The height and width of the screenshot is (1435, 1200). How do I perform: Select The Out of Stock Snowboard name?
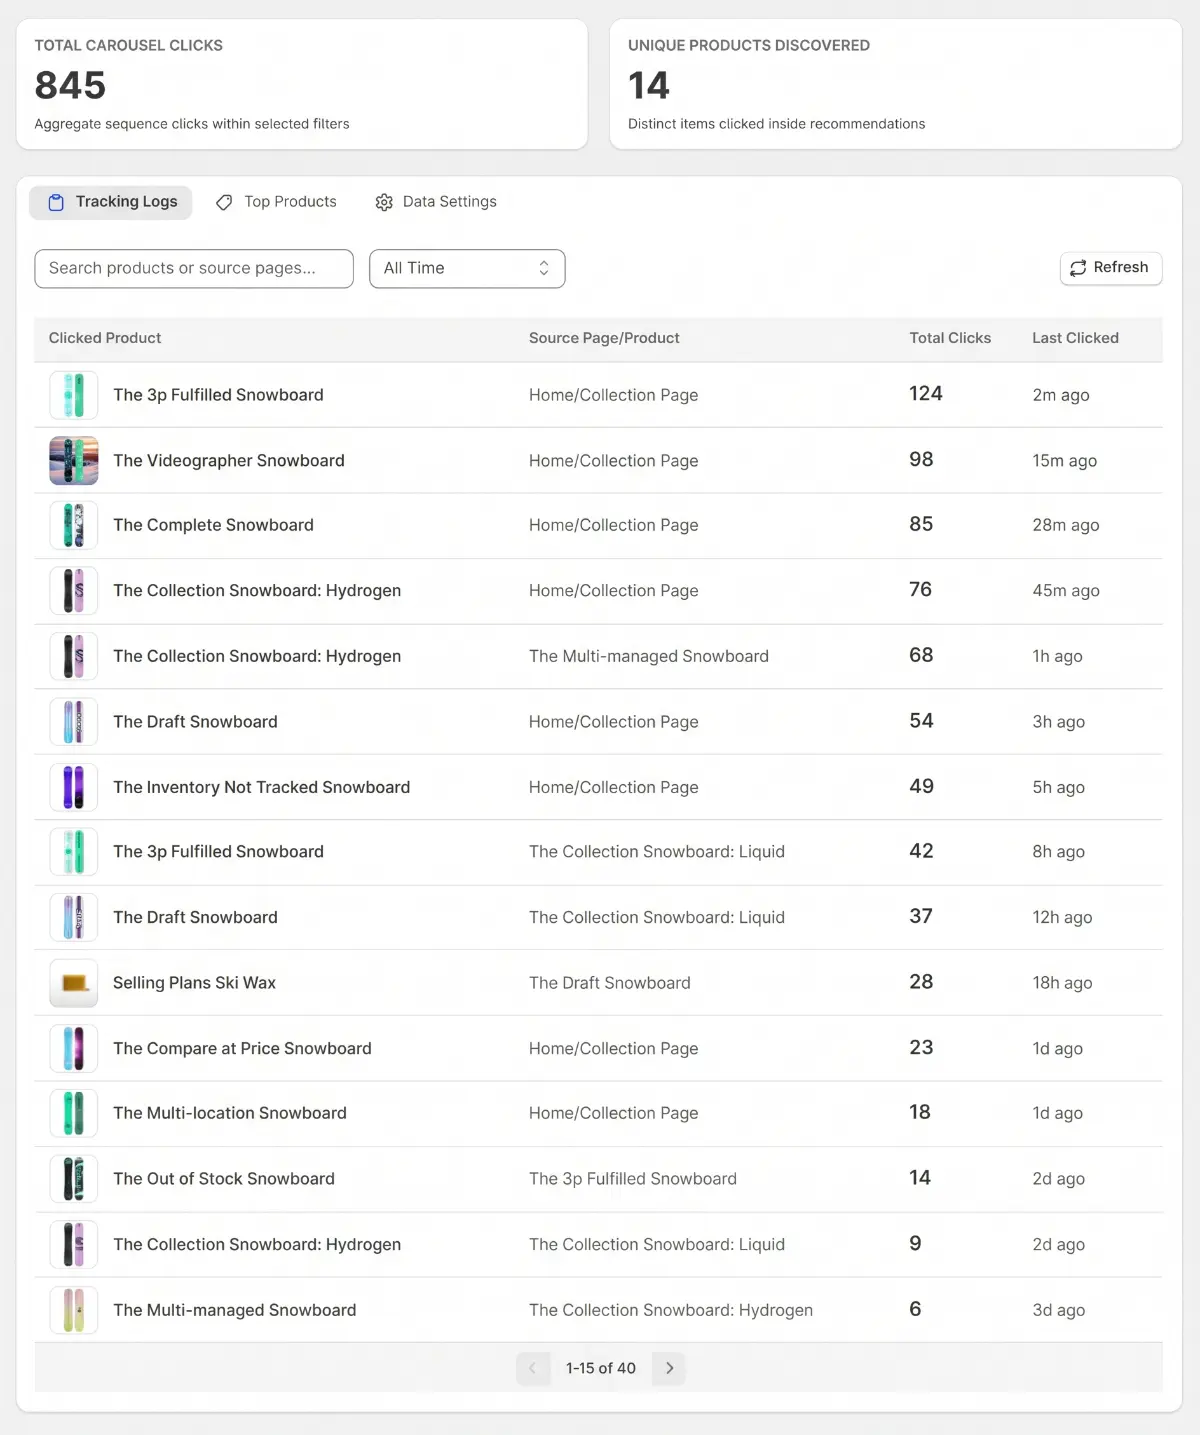[x=224, y=1179]
